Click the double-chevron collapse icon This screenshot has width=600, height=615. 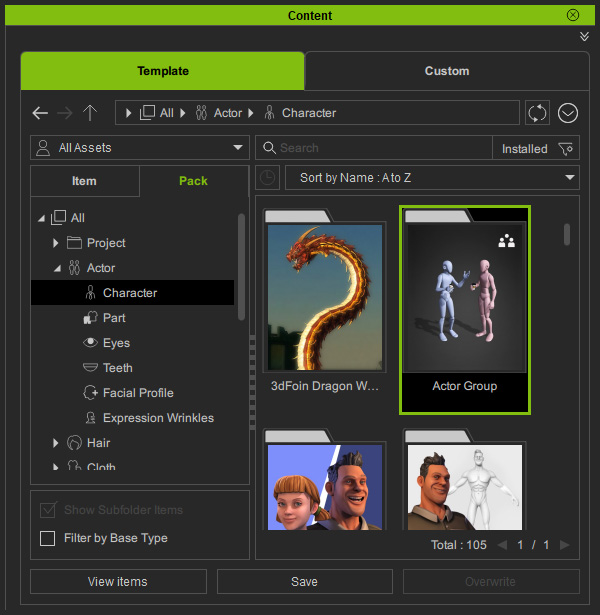click(x=584, y=36)
